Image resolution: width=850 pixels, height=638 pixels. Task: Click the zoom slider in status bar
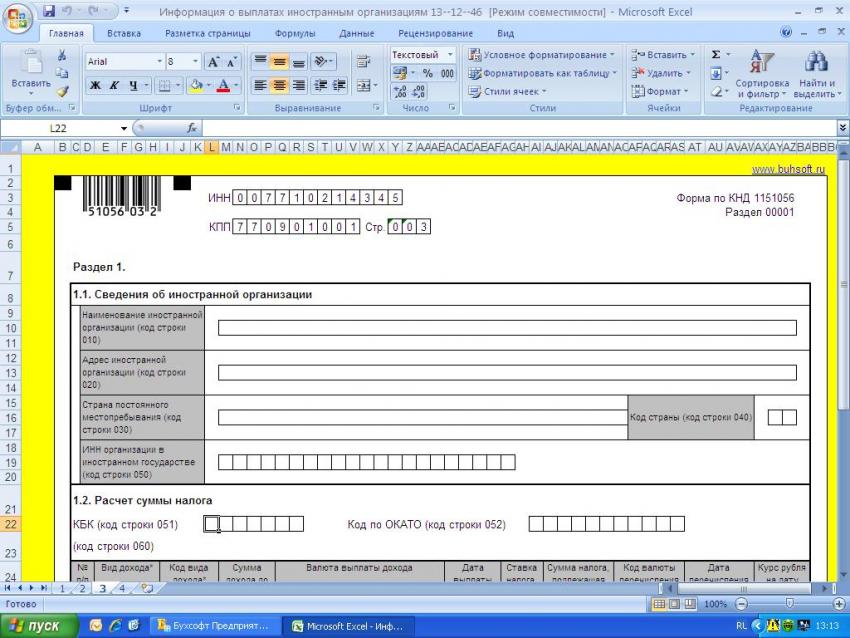[789, 605]
